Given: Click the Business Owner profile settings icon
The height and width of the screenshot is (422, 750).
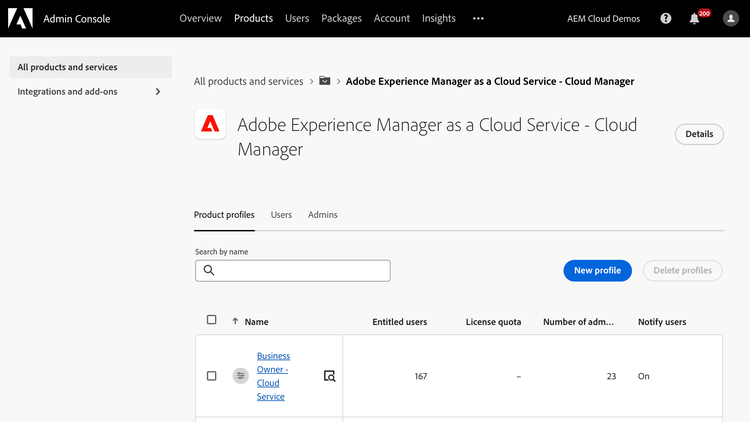Looking at the screenshot, I should click(241, 376).
